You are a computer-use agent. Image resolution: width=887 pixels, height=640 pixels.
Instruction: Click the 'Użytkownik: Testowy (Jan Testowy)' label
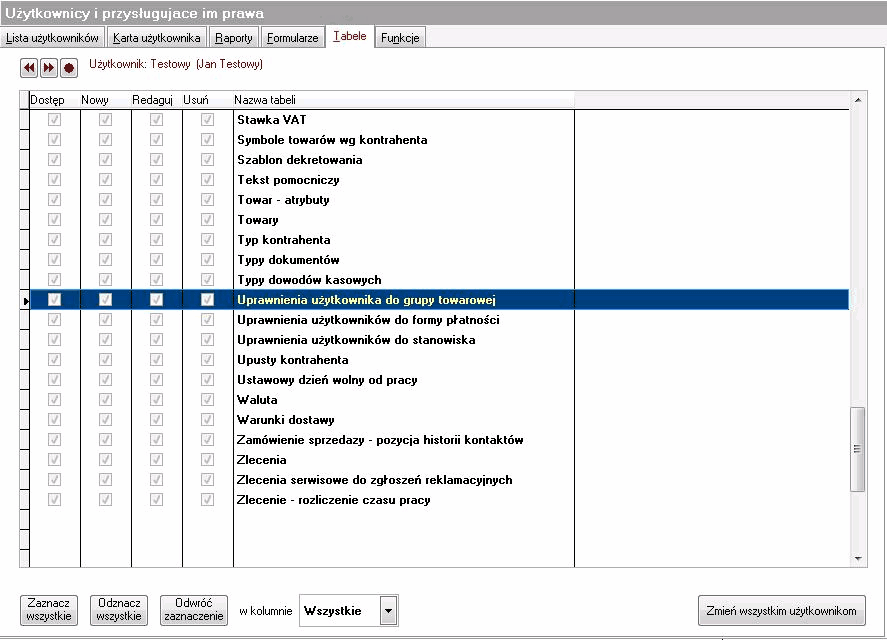[x=176, y=64]
